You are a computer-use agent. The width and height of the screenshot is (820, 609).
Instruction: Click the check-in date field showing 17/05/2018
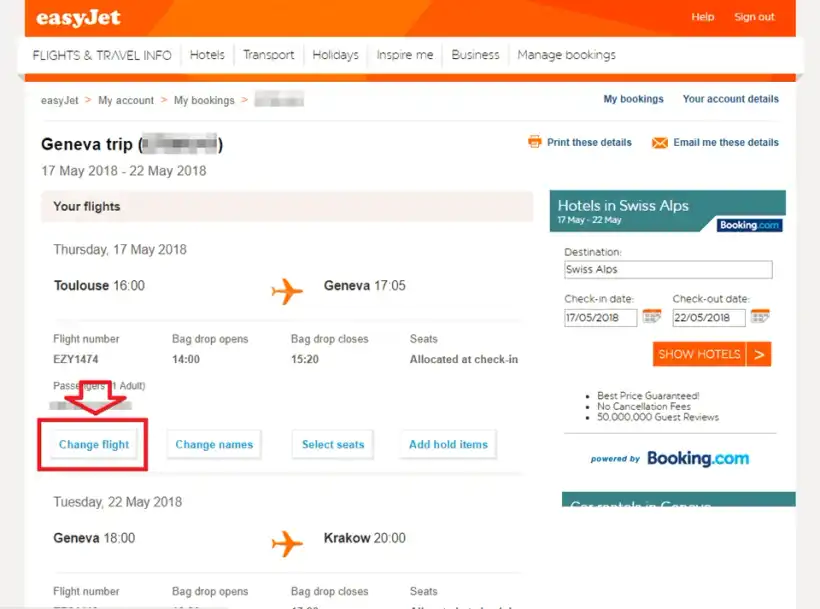point(600,316)
